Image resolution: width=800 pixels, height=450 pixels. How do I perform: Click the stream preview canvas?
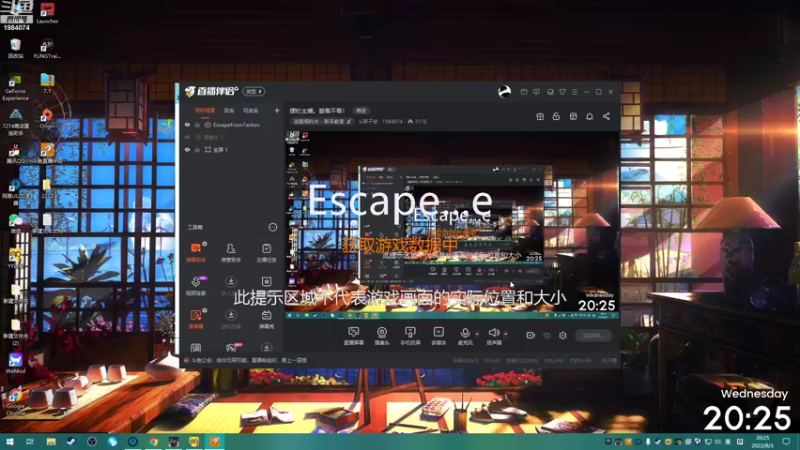[x=452, y=224]
